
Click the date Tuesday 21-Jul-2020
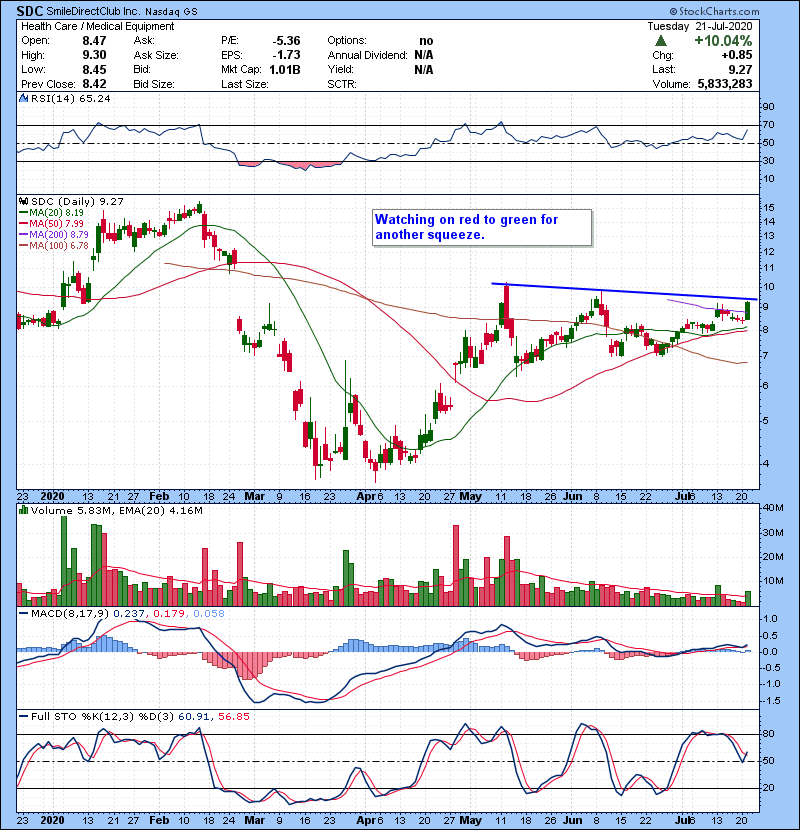click(x=699, y=26)
